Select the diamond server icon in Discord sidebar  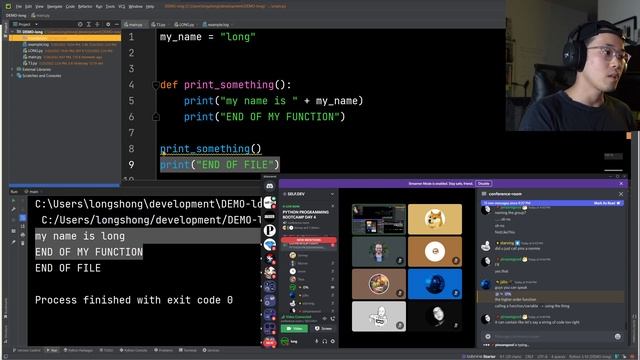coord(269,245)
